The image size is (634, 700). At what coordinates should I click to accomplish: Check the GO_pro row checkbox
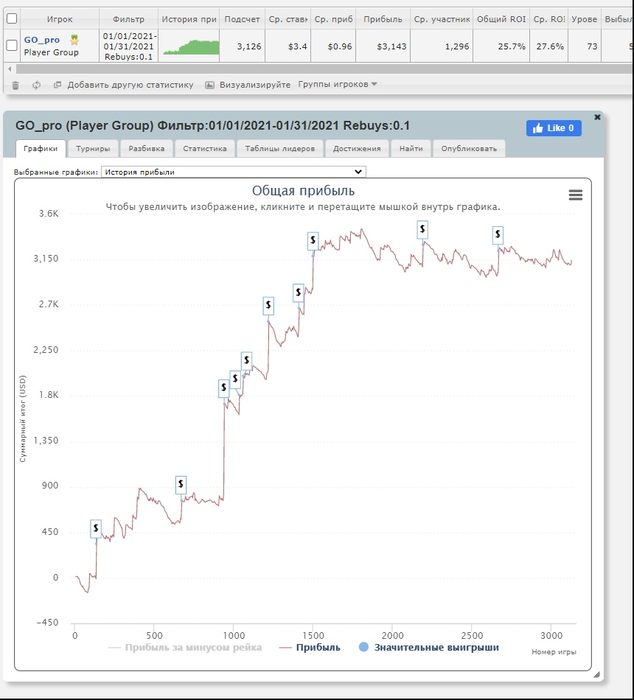pos(12,46)
